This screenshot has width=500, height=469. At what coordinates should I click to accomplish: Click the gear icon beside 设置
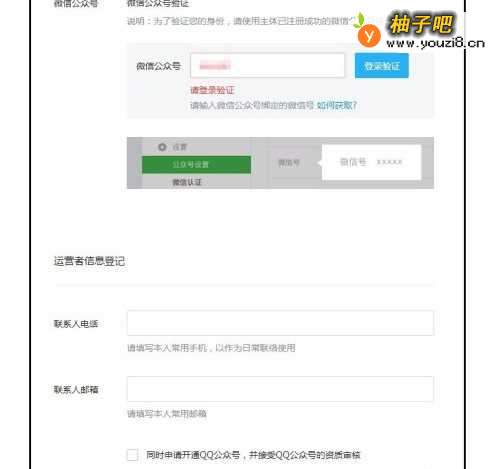click(162, 147)
